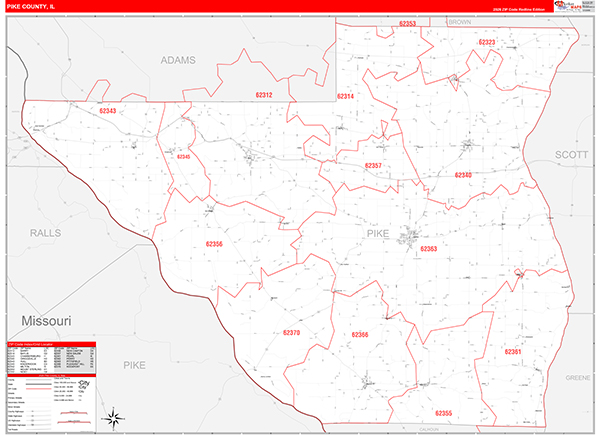Select ZIP code label 62340

pyautogui.click(x=463, y=175)
